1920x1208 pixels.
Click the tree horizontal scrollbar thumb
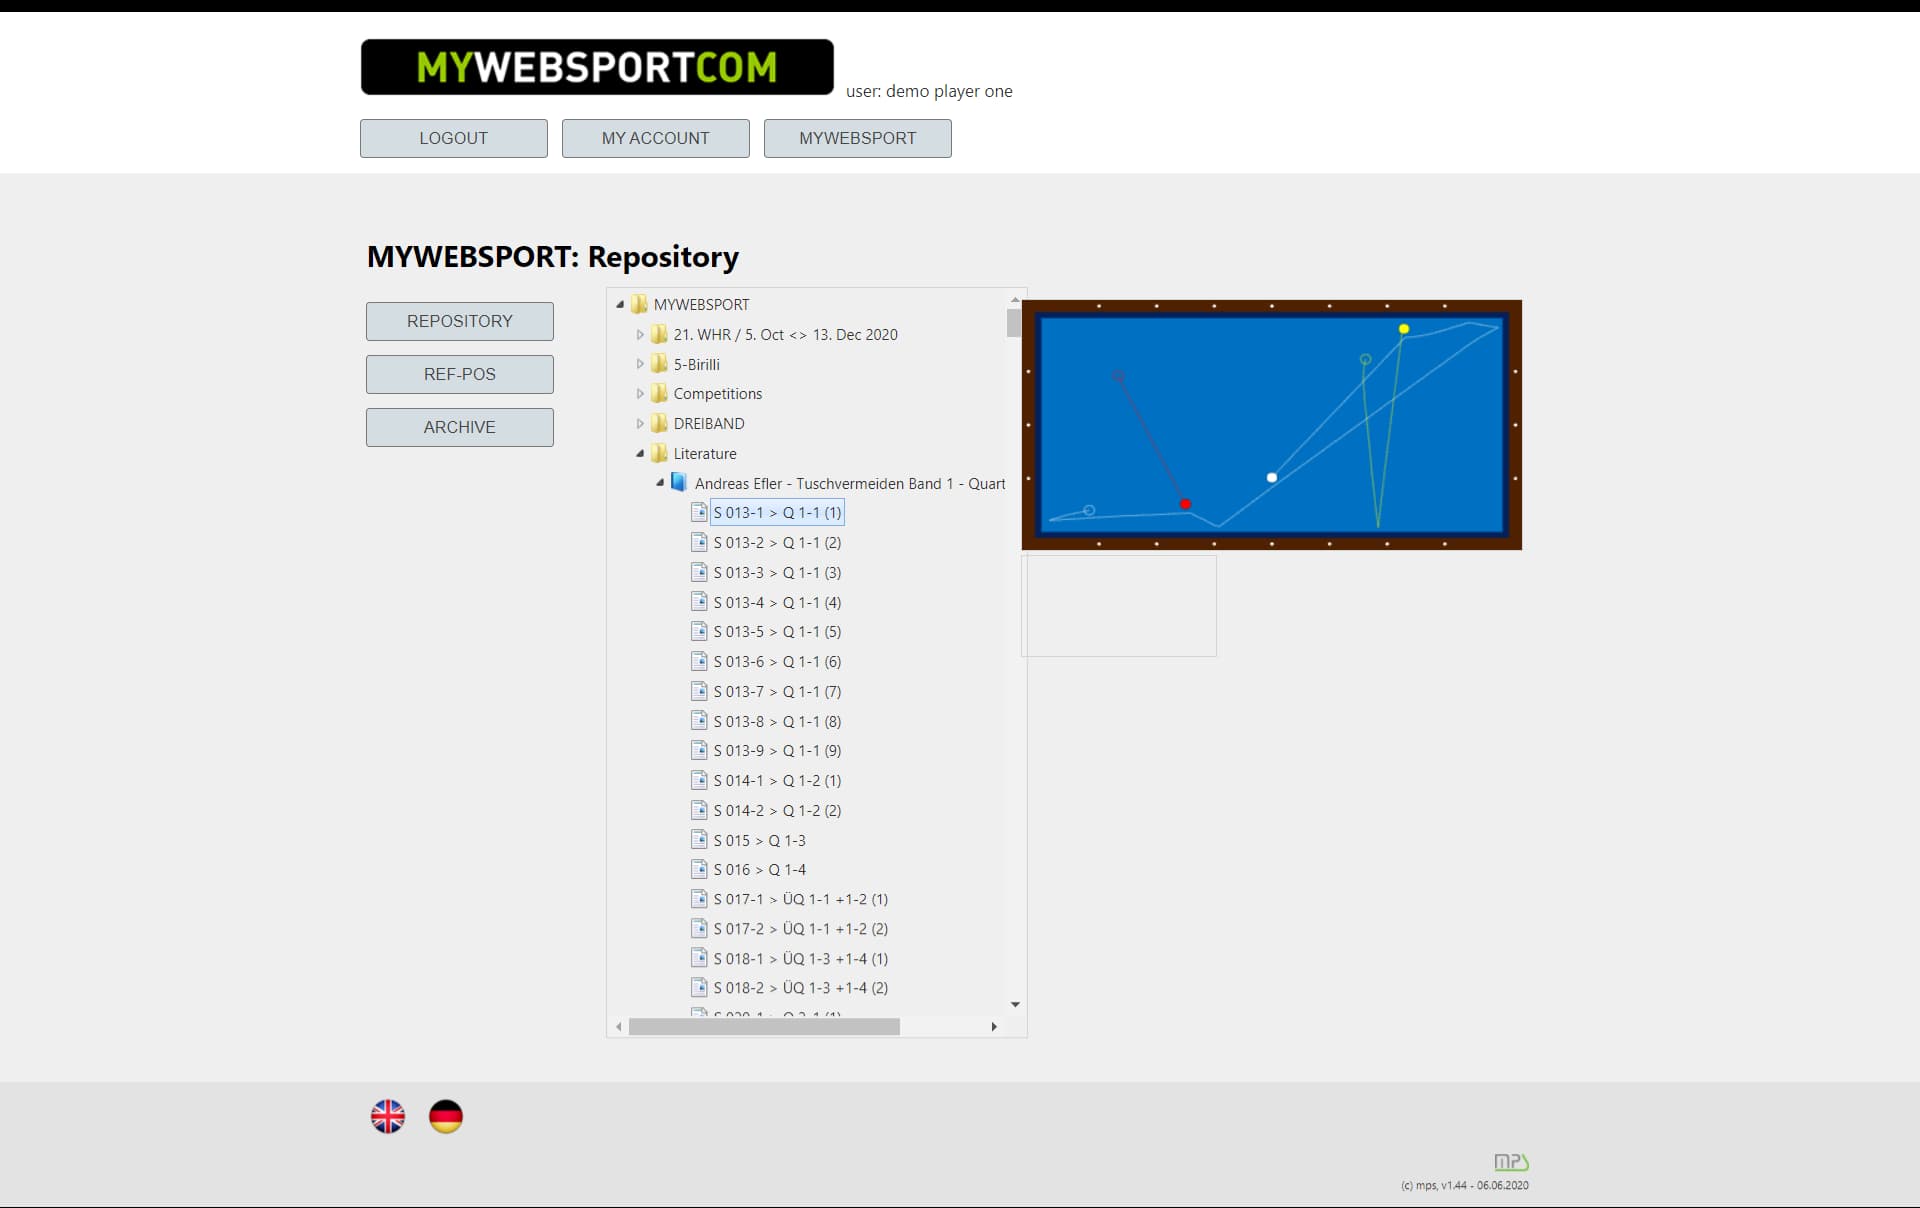click(764, 1027)
